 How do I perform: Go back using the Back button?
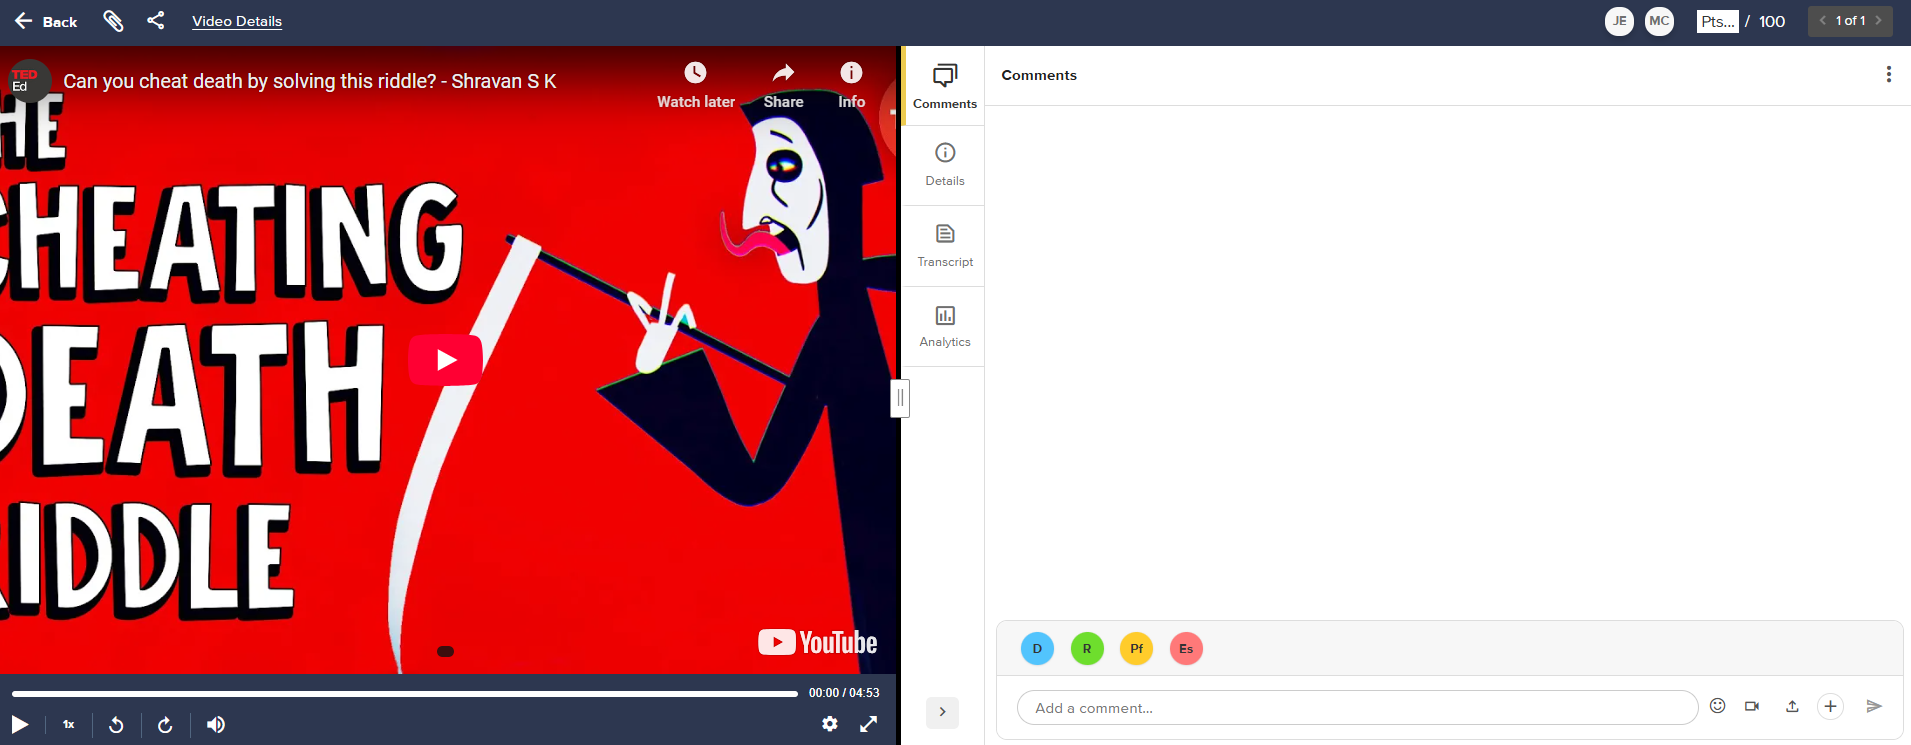(x=46, y=21)
